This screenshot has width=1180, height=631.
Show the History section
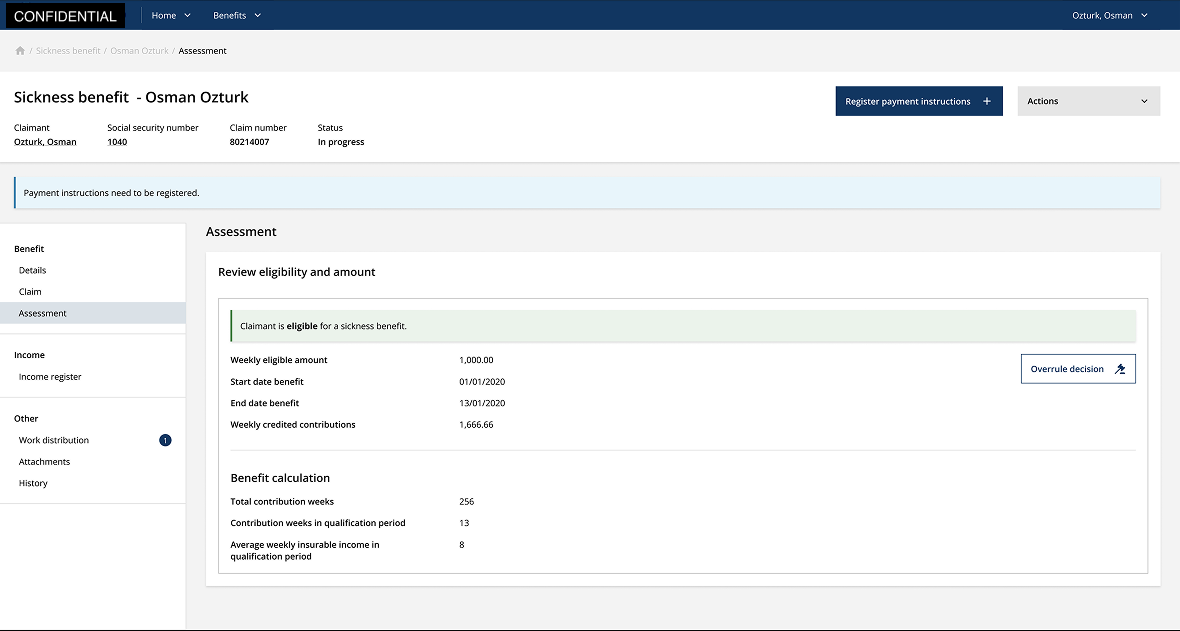[33, 483]
